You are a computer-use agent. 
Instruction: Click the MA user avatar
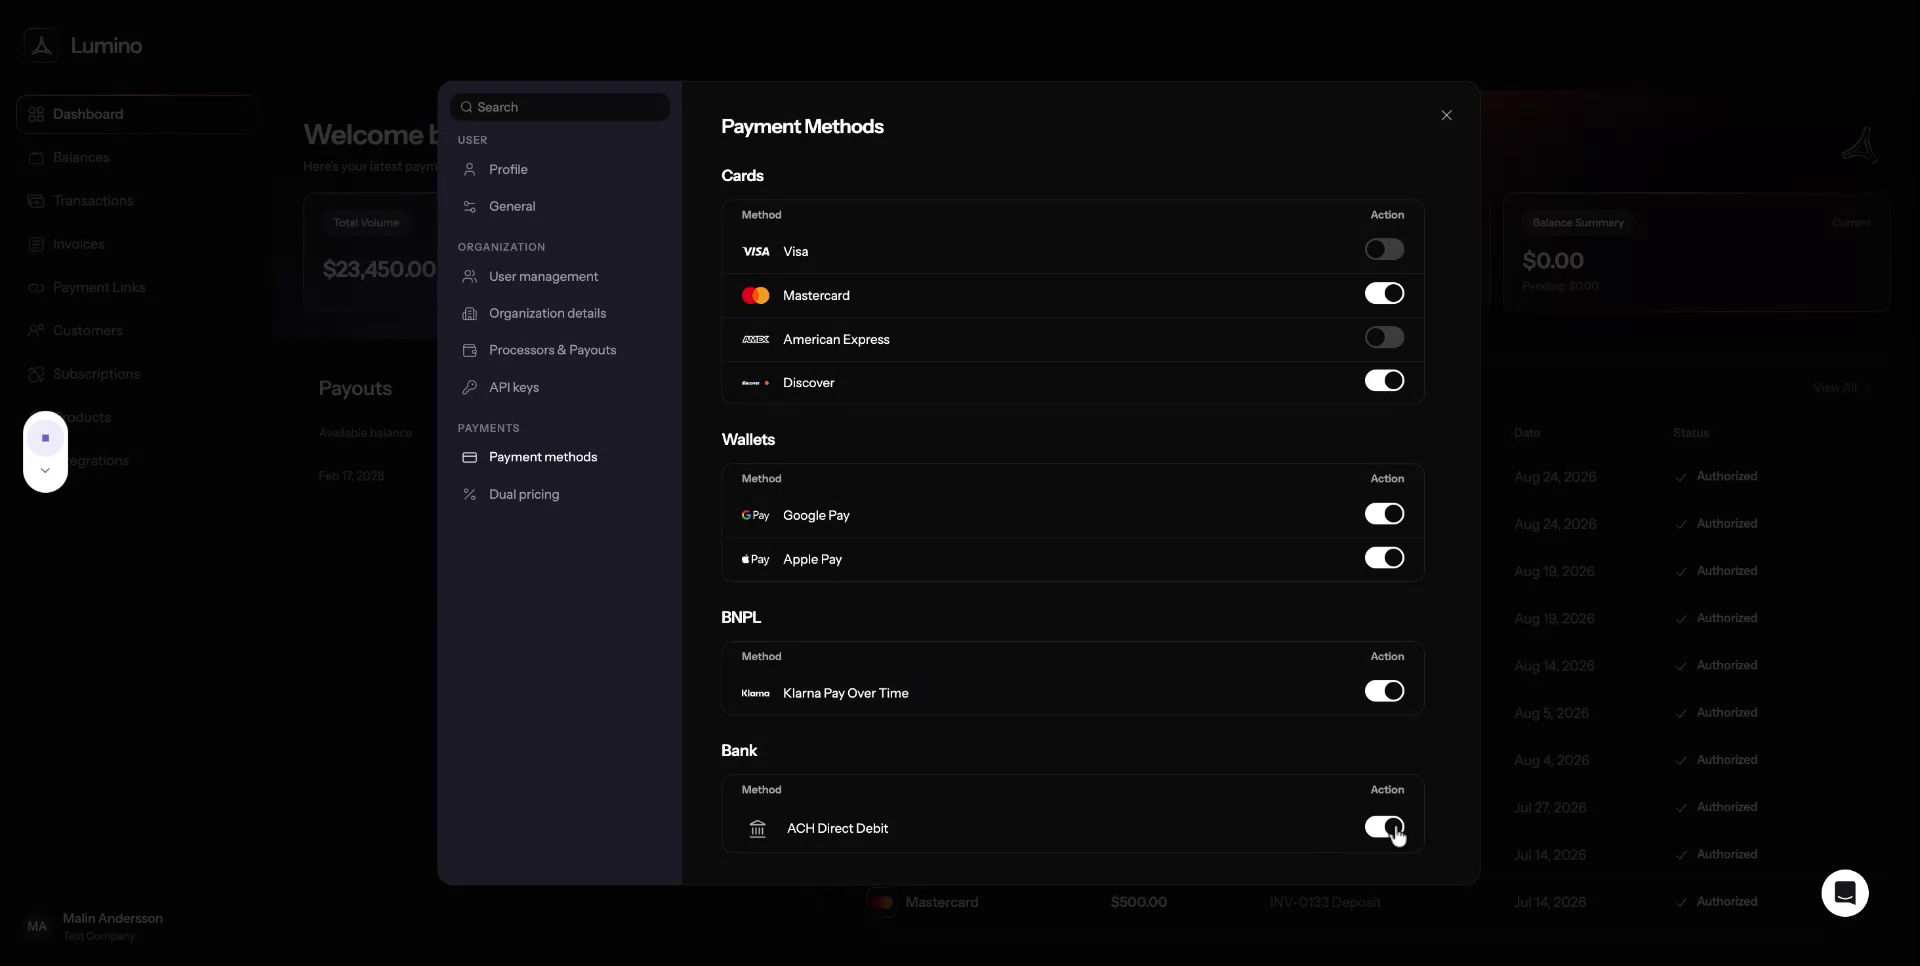point(37,927)
